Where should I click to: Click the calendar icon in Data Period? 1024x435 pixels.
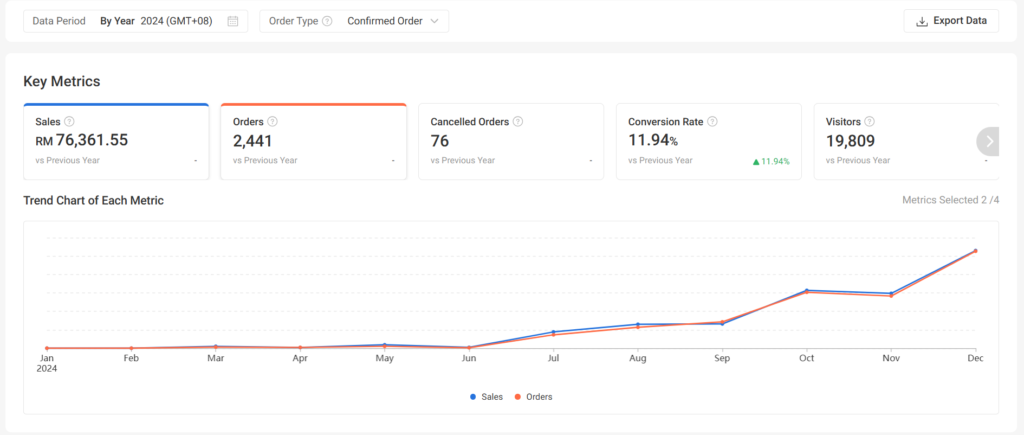tap(233, 21)
